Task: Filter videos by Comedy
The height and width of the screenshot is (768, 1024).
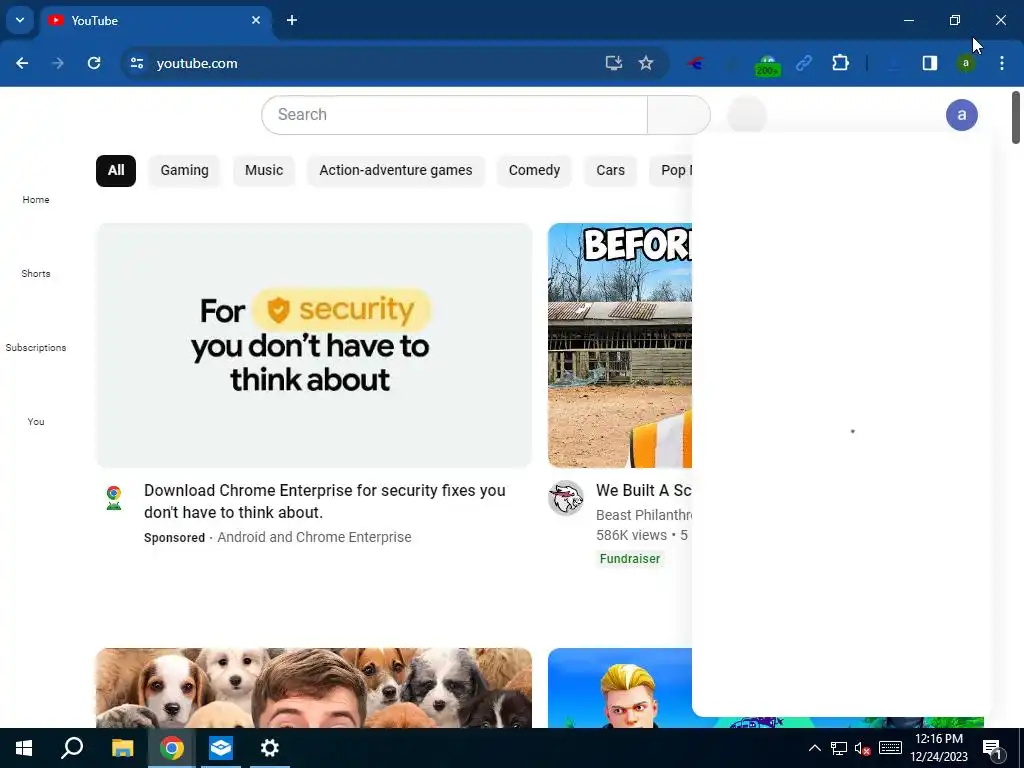Action: click(534, 170)
